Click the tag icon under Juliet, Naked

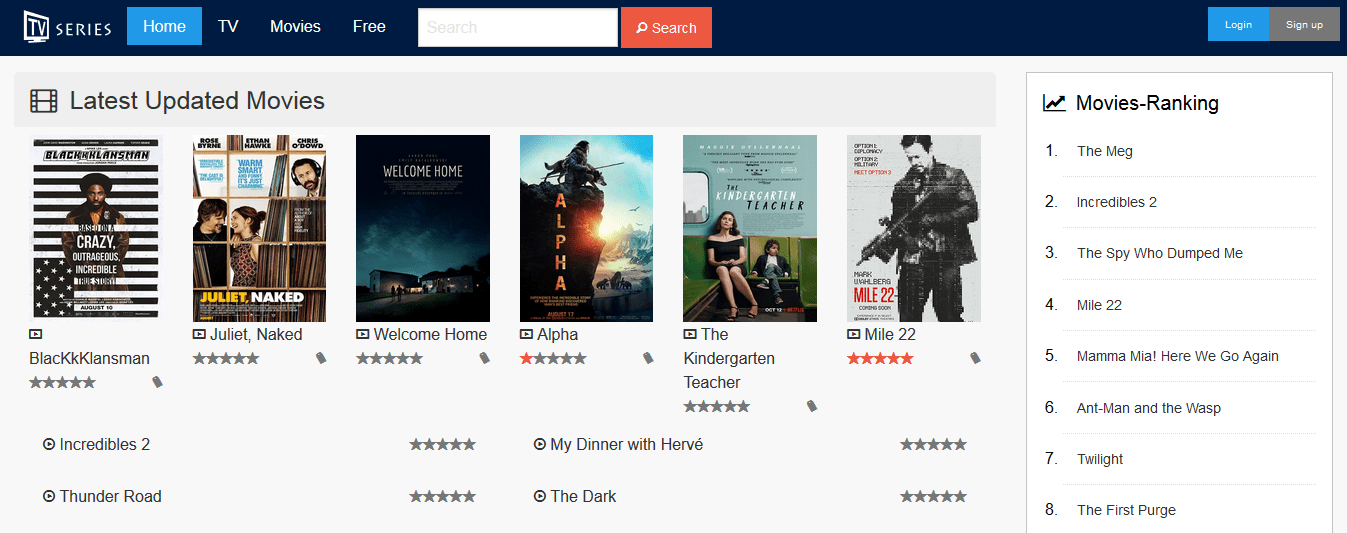pos(321,358)
